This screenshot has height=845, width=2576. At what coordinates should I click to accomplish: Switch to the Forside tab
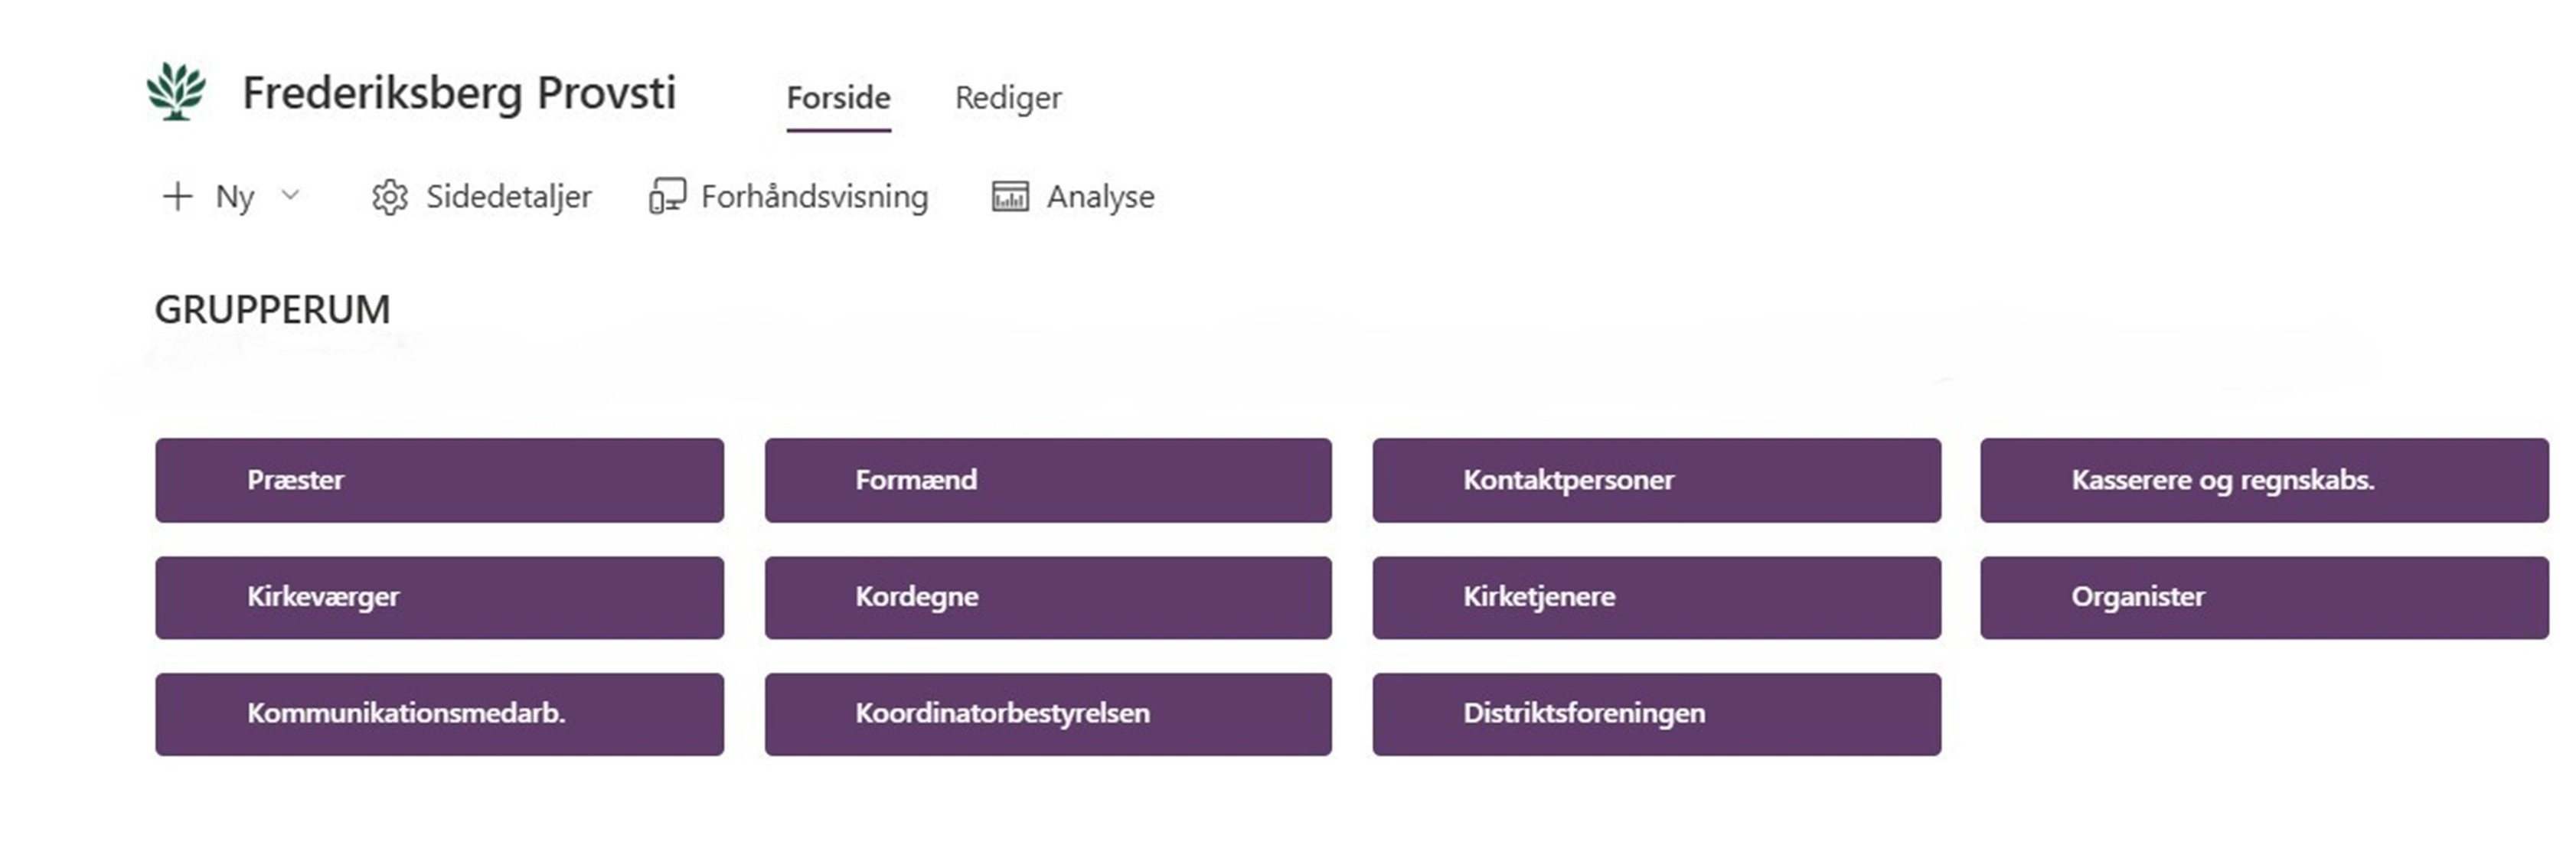pos(838,98)
